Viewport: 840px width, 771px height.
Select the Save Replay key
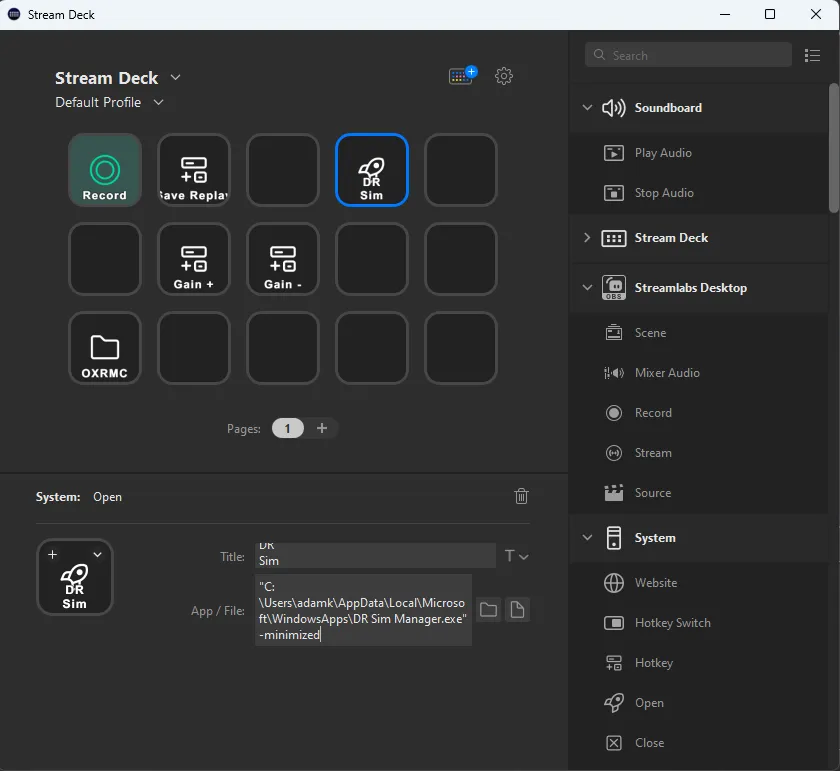pos(194,170)
